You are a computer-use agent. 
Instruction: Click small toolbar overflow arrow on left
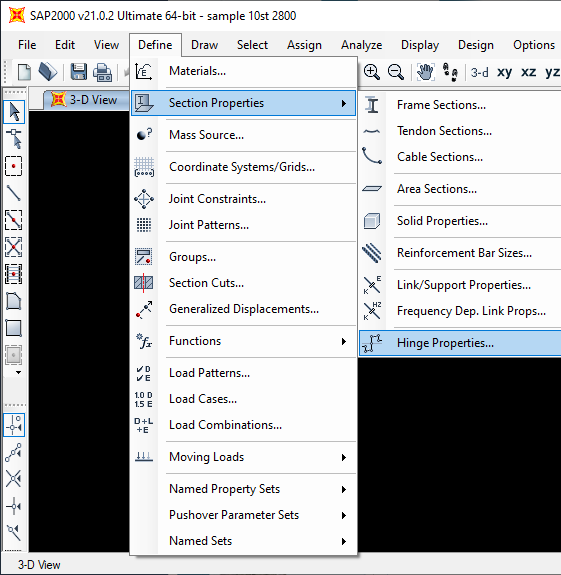18,373
